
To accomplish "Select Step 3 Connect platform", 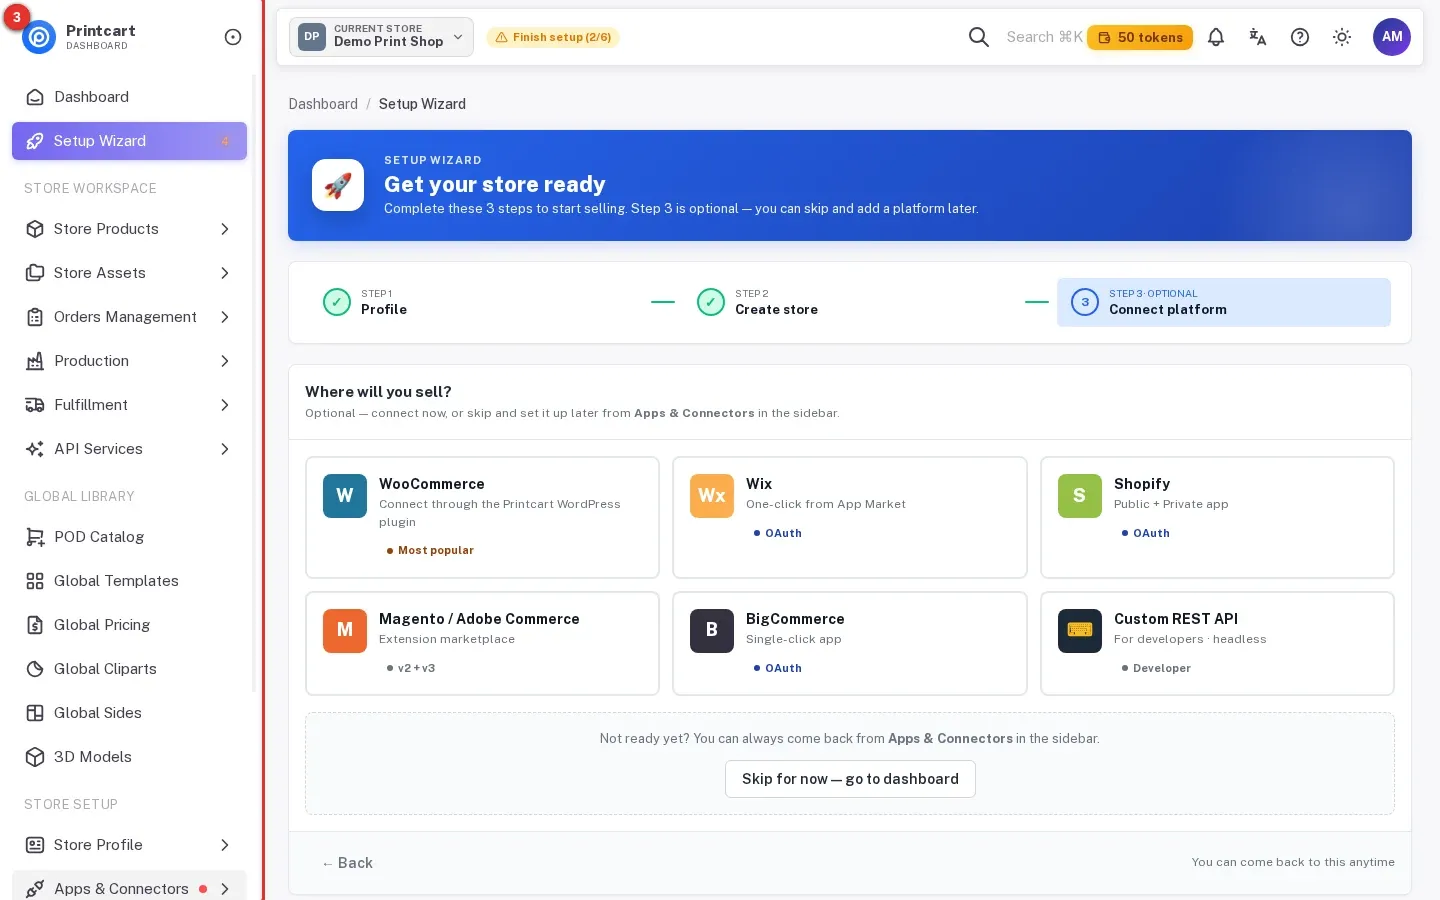I will pyautogui.click(x=1224, y=302).
